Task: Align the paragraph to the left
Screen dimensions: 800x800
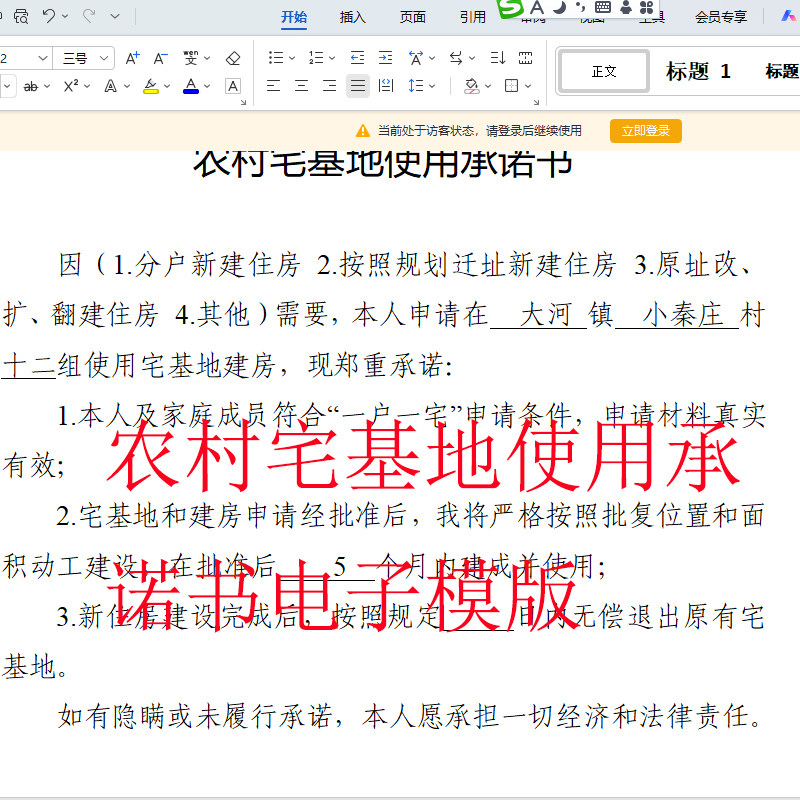Action: coord(273,86)
